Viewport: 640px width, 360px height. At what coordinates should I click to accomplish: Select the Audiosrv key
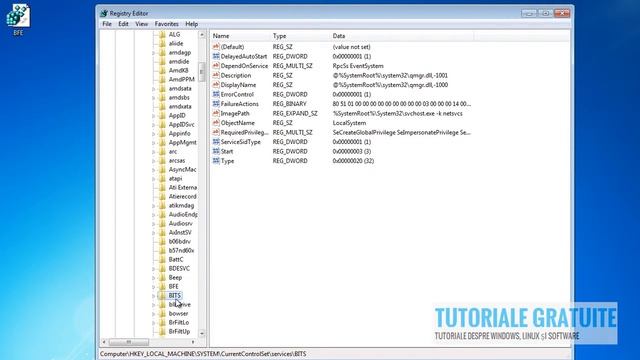point(180,224)
